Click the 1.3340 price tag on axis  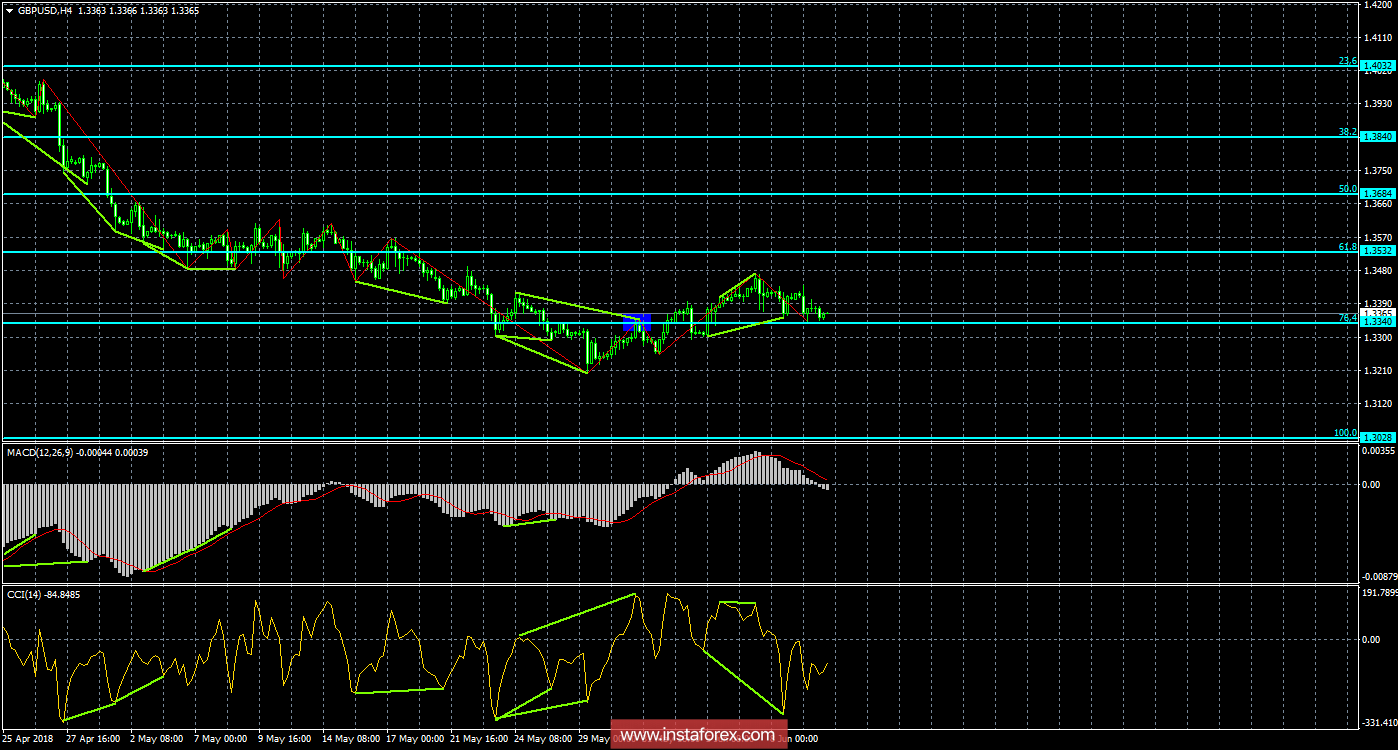coord(1378,322)
